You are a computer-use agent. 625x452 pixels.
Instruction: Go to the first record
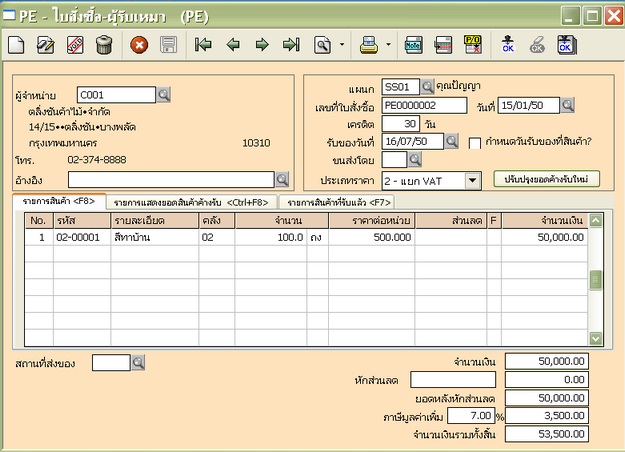coord(203,45)
